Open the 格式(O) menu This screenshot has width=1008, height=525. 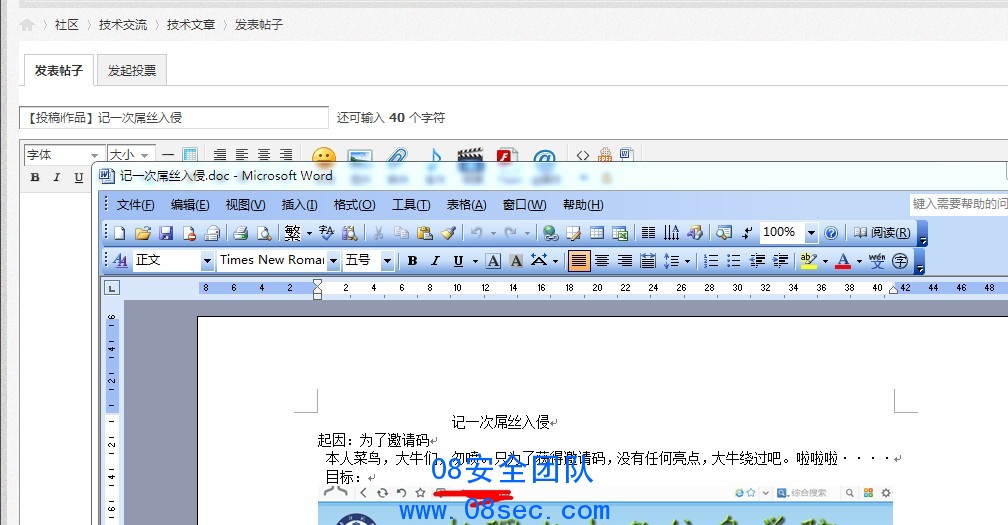[x=354, y=205]
